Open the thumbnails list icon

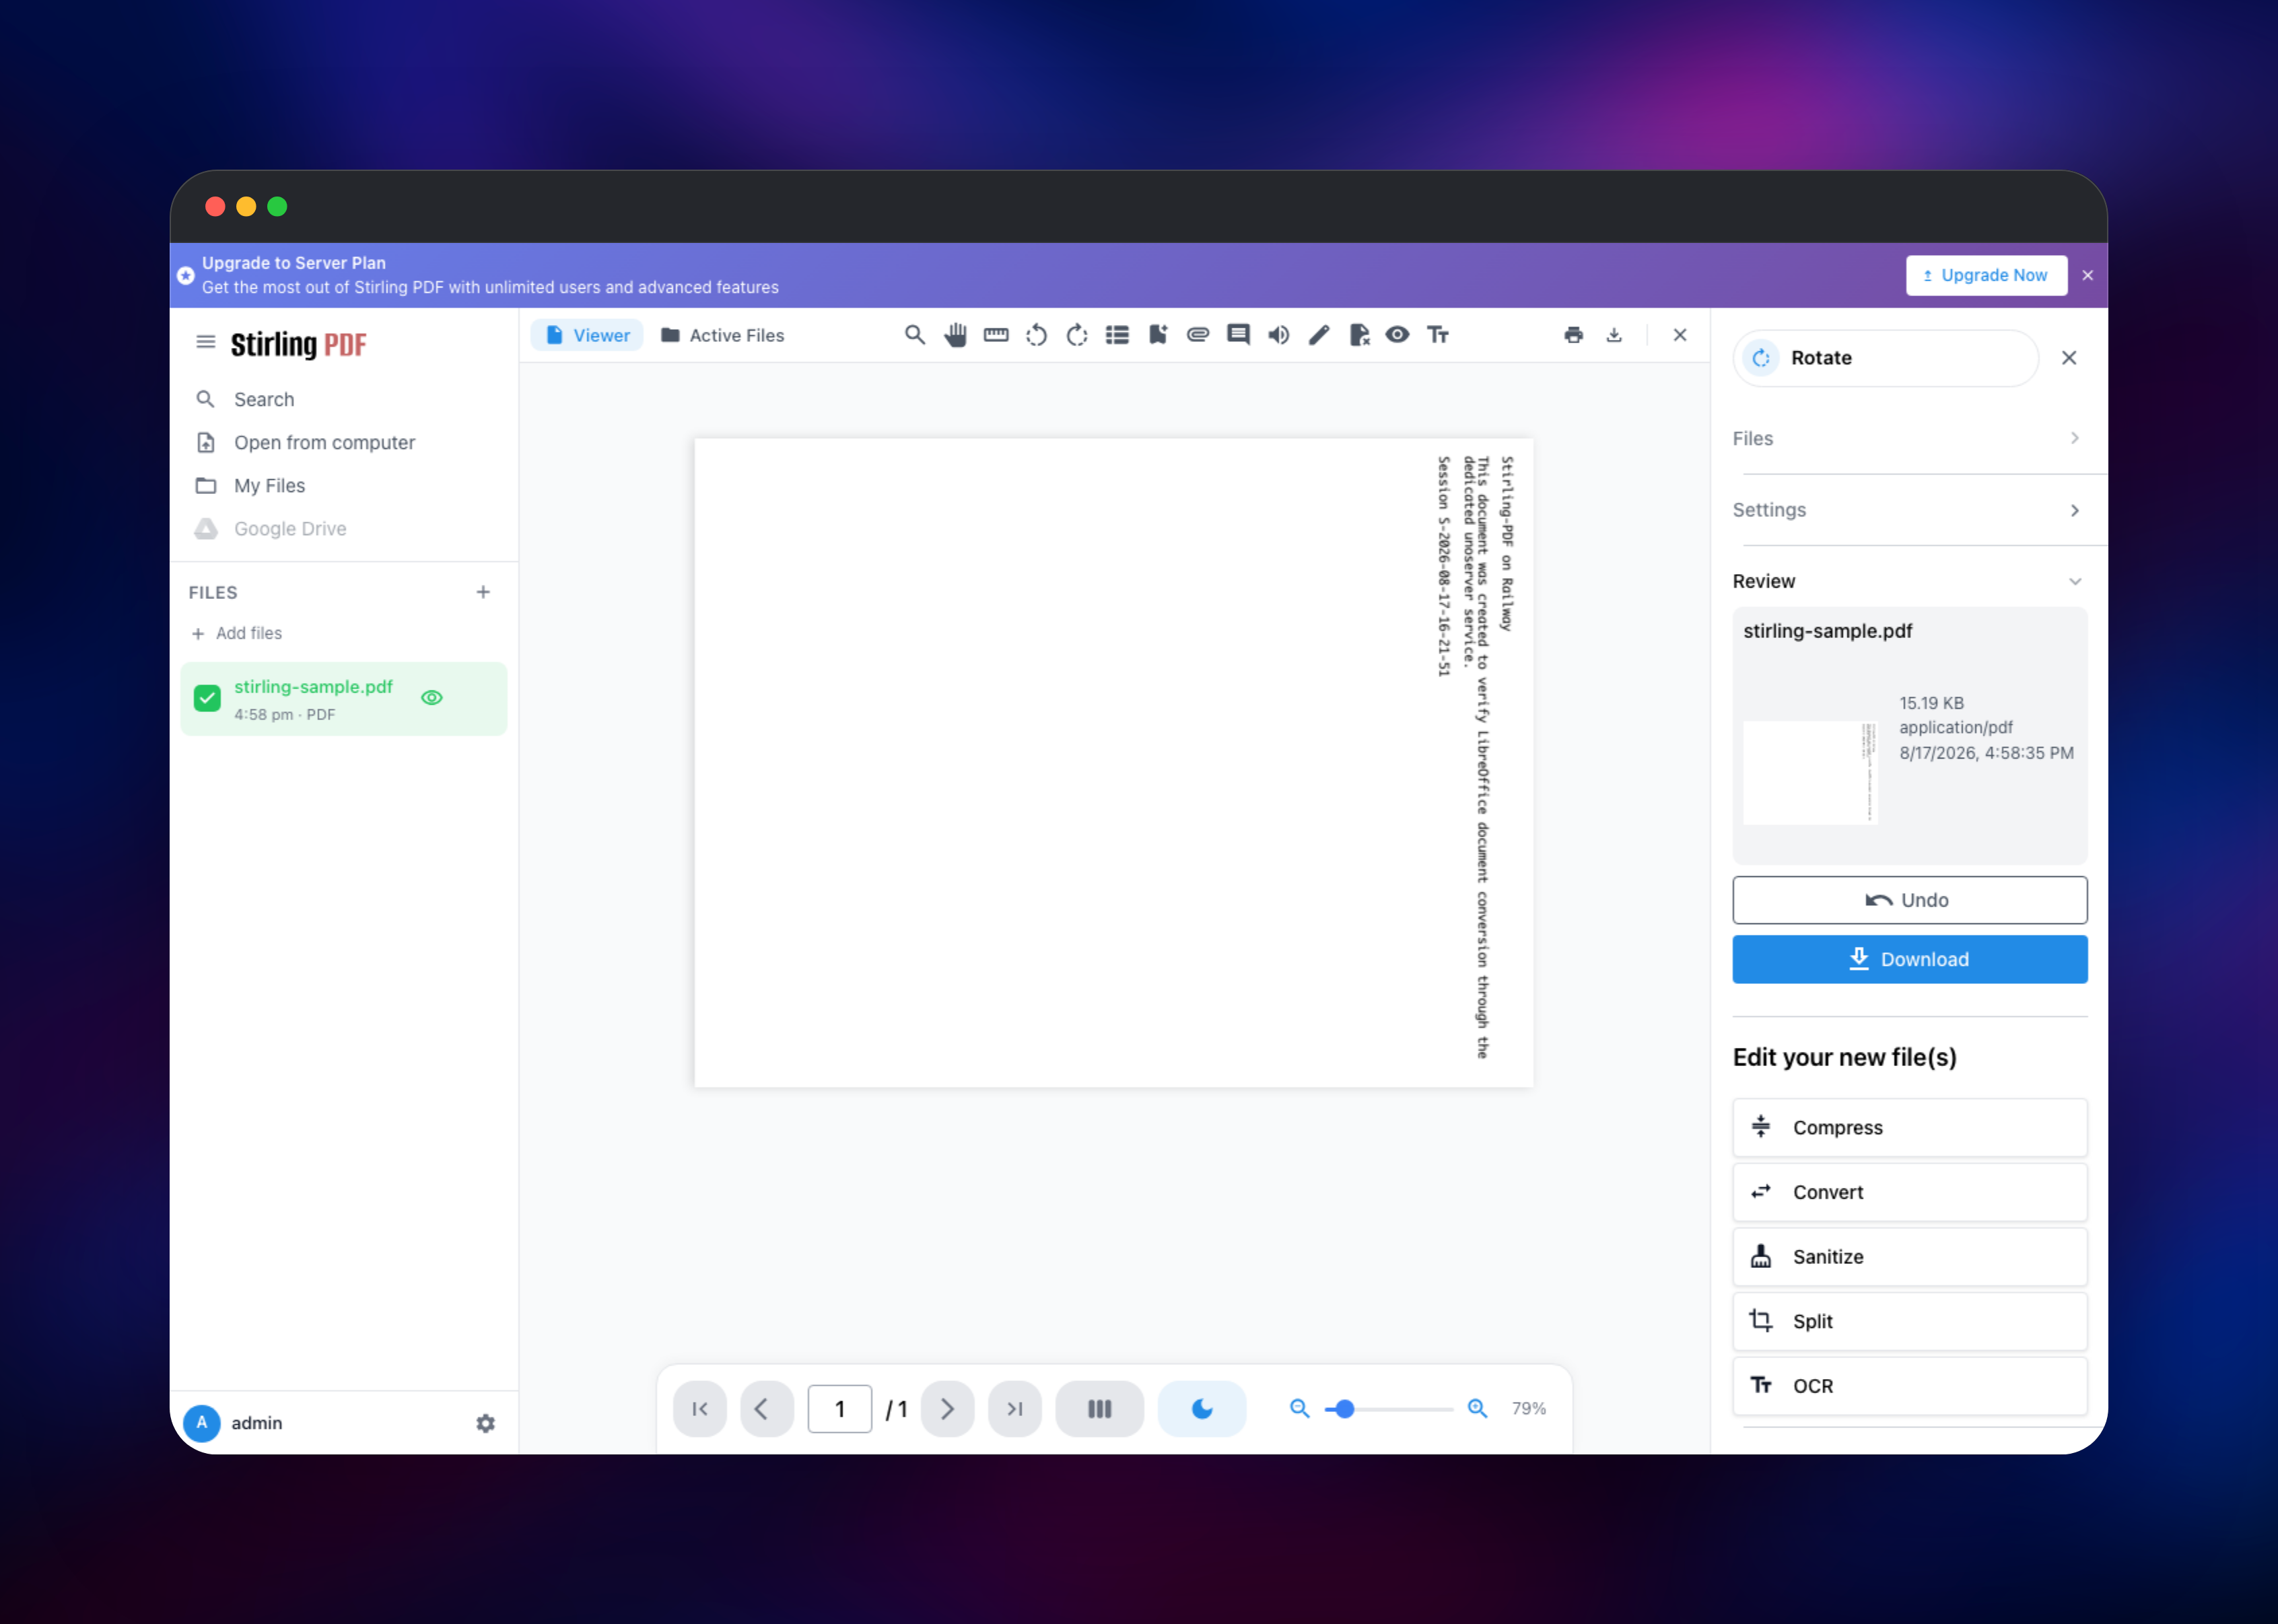coord(1117,335)
